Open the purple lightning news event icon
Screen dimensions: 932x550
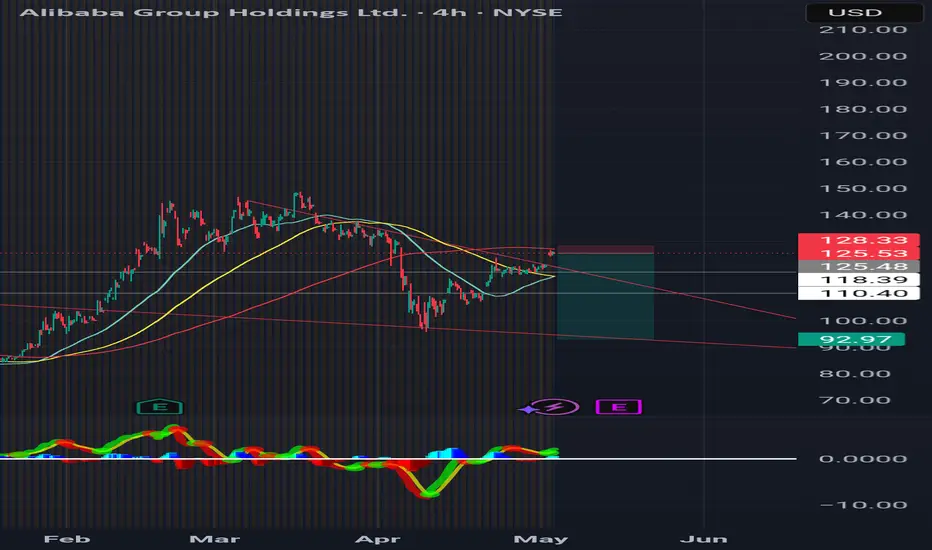[554, 407]
